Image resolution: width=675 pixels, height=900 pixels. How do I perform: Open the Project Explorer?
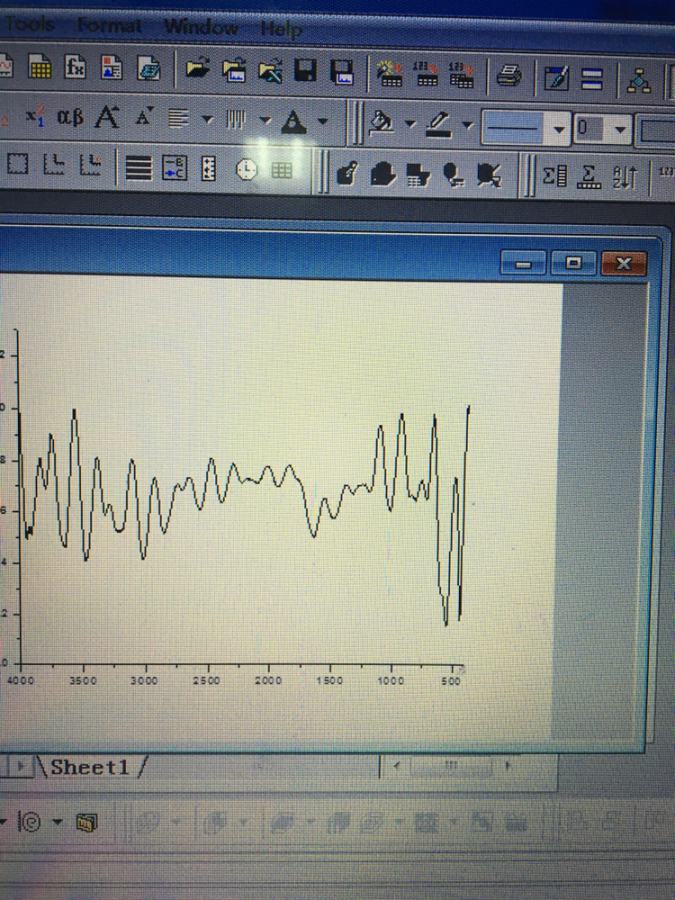coord(638,80)
